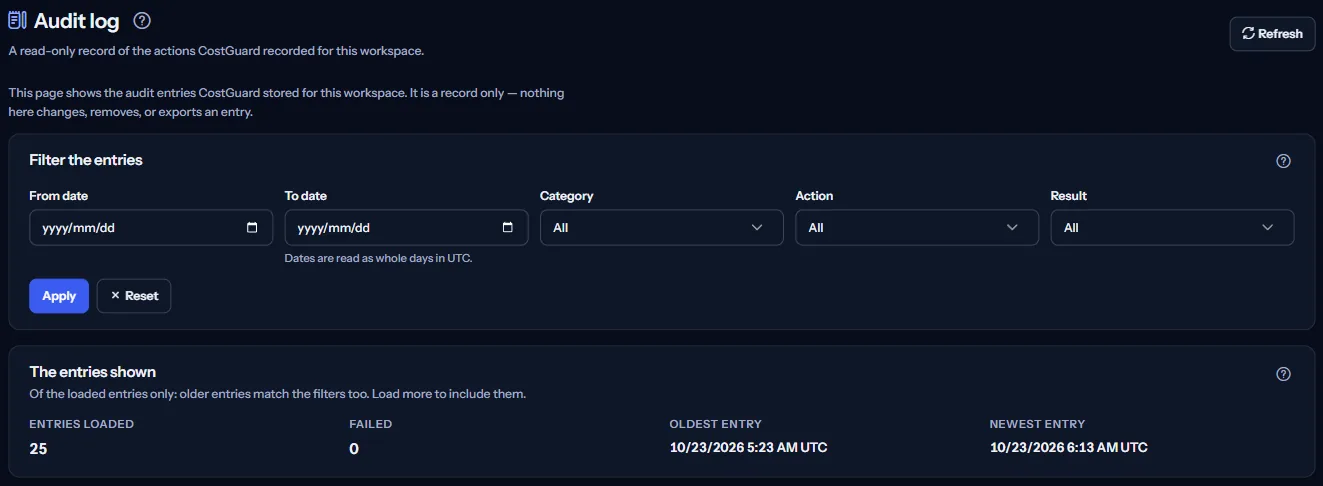Click 'Of the loaded entries only' note
The width and height of the screenshot is (1323, 486).
tap(278, 394)
